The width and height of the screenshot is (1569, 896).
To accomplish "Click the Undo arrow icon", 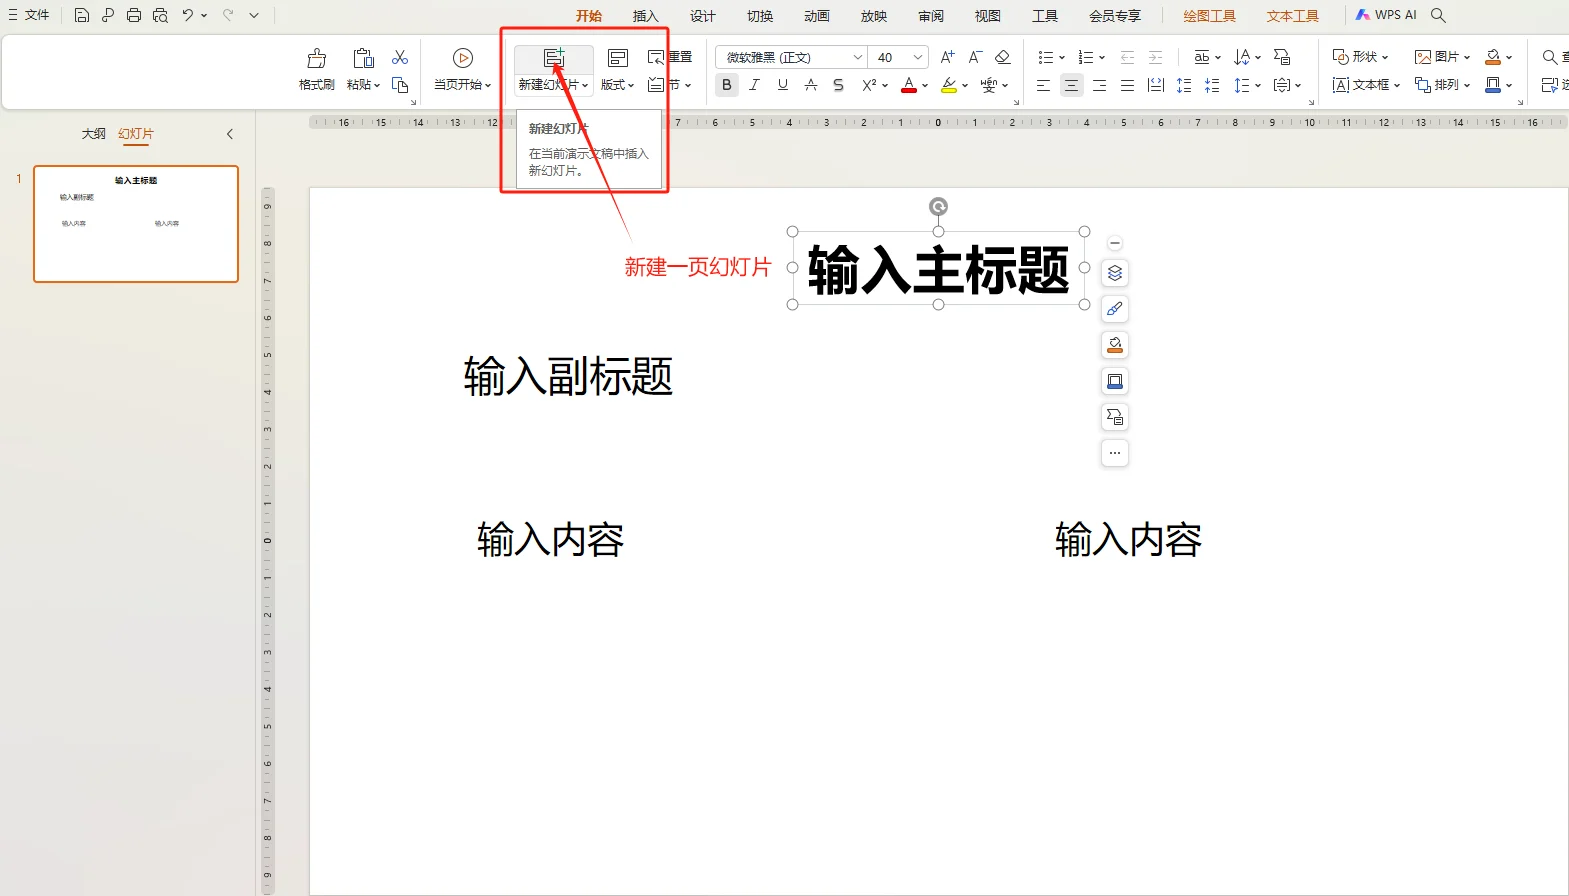I will 187,15.
